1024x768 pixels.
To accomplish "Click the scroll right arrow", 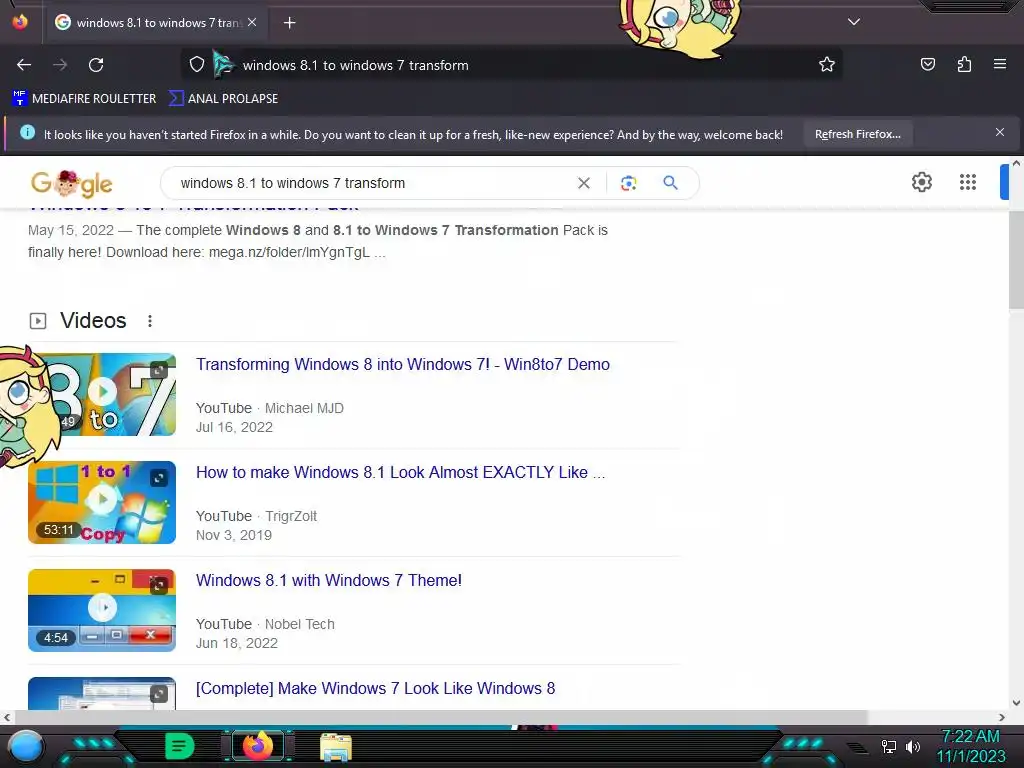I will point(1002,717).
